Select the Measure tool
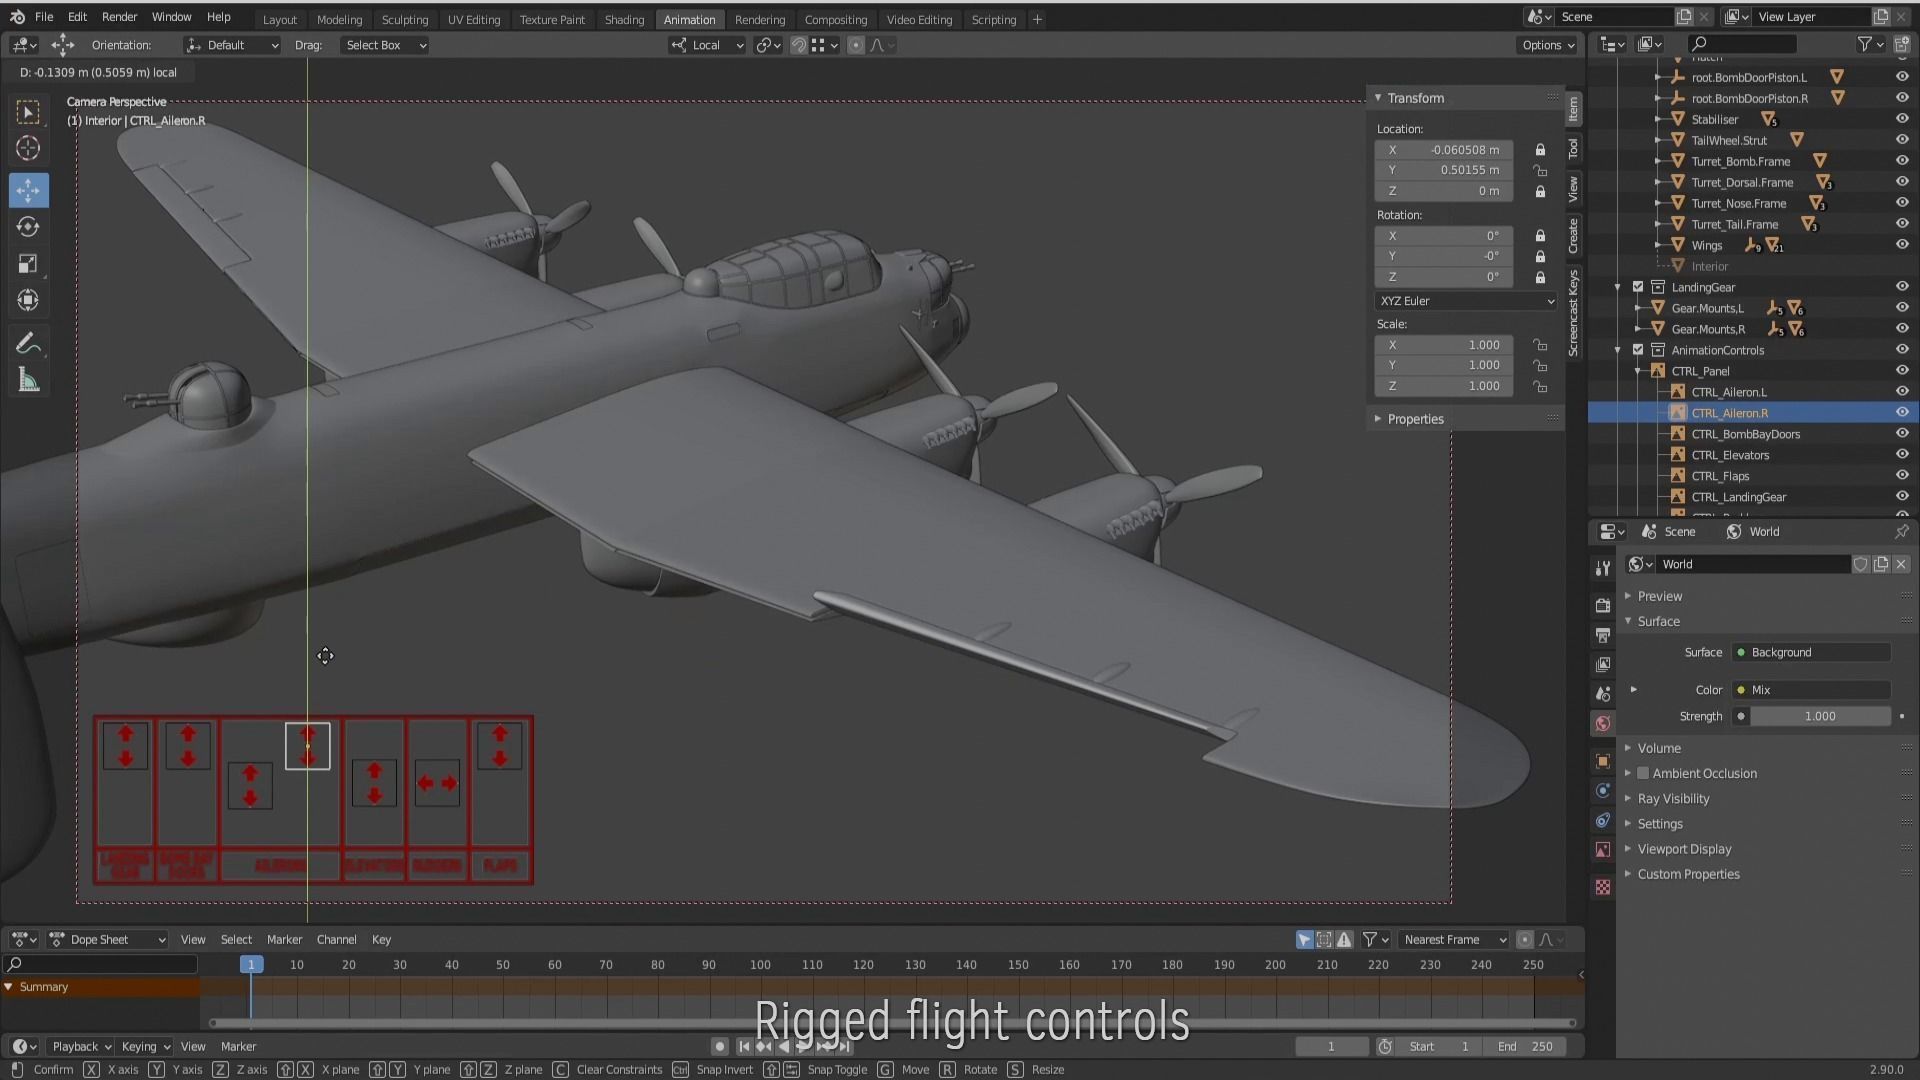 pyautogui.click(x=28, y=381)
